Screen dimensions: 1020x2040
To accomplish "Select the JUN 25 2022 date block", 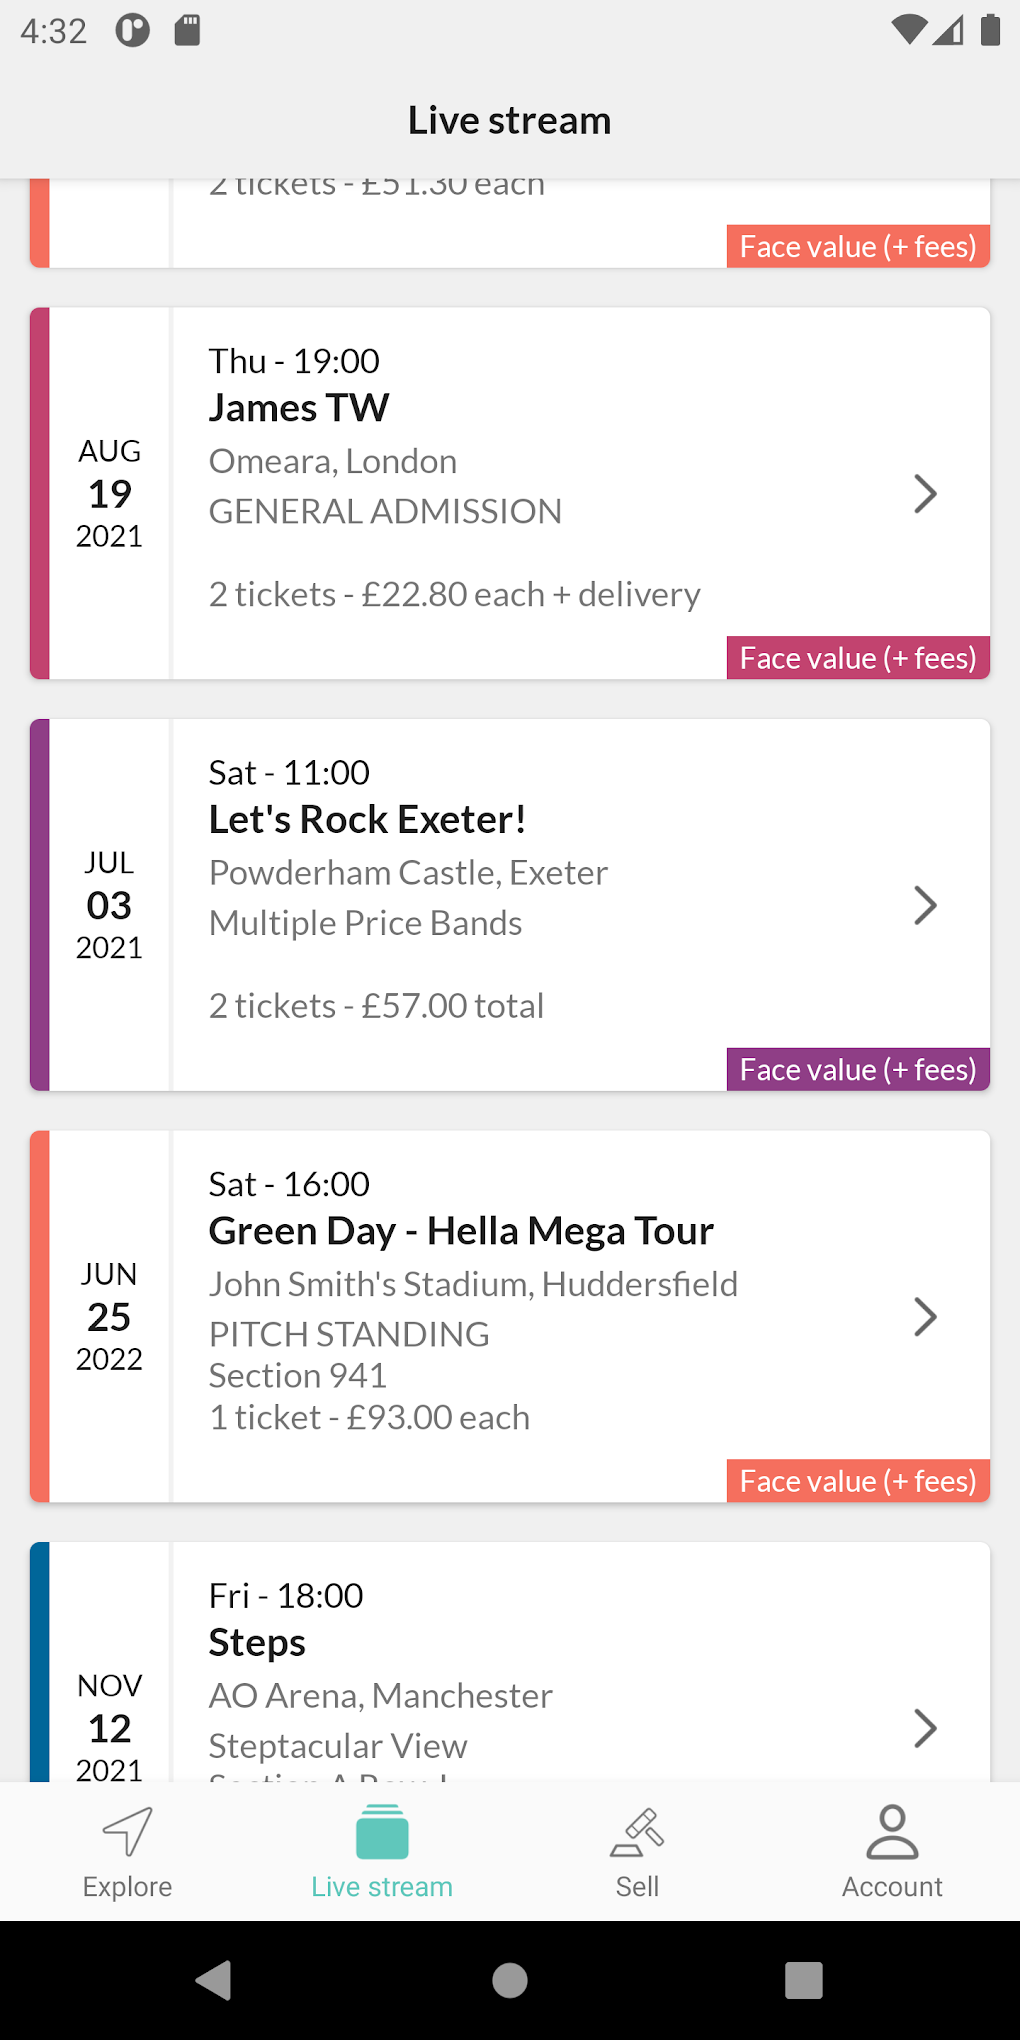I will pyautogui.click(x=109, y=1317).
